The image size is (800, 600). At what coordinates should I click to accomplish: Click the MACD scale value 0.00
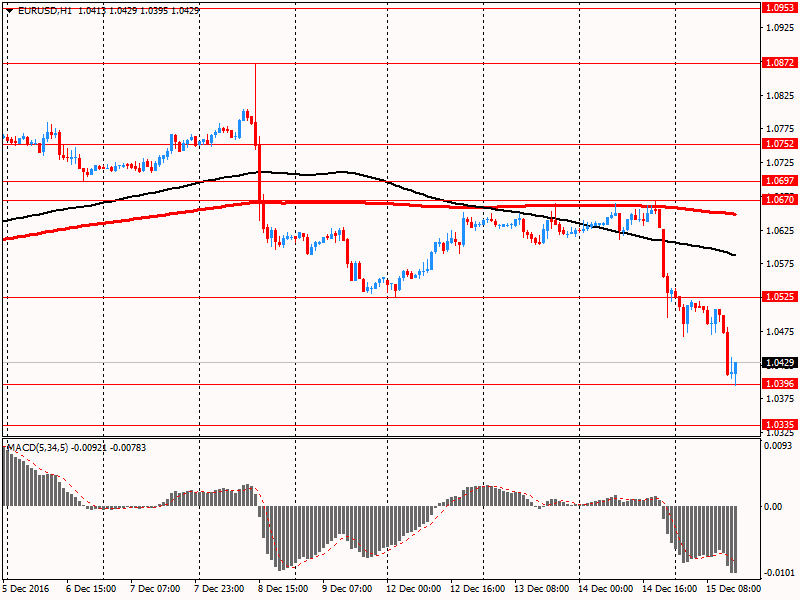click(x=773, y=506)
